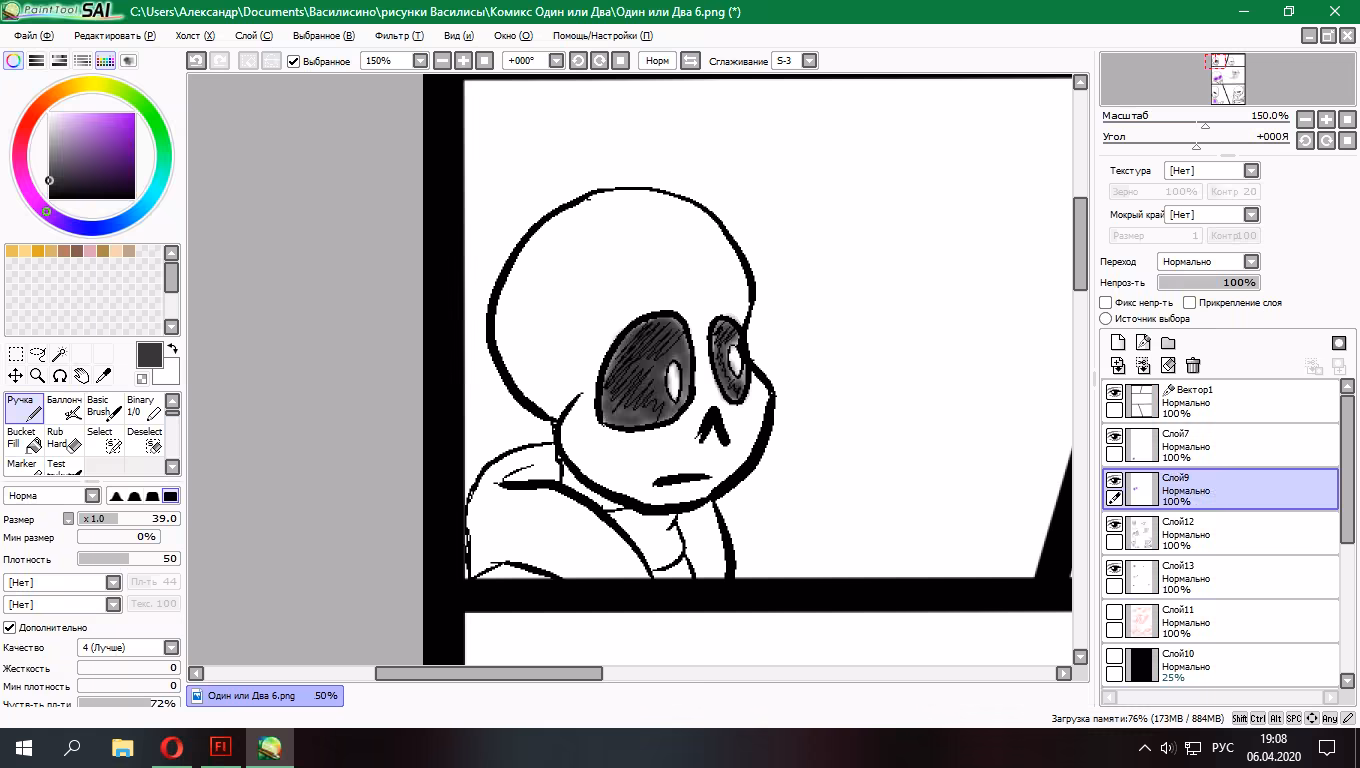The width and height of the screenshot is (1360, 768).
Task: Show the color wheel panel
Action: [14, 61]
